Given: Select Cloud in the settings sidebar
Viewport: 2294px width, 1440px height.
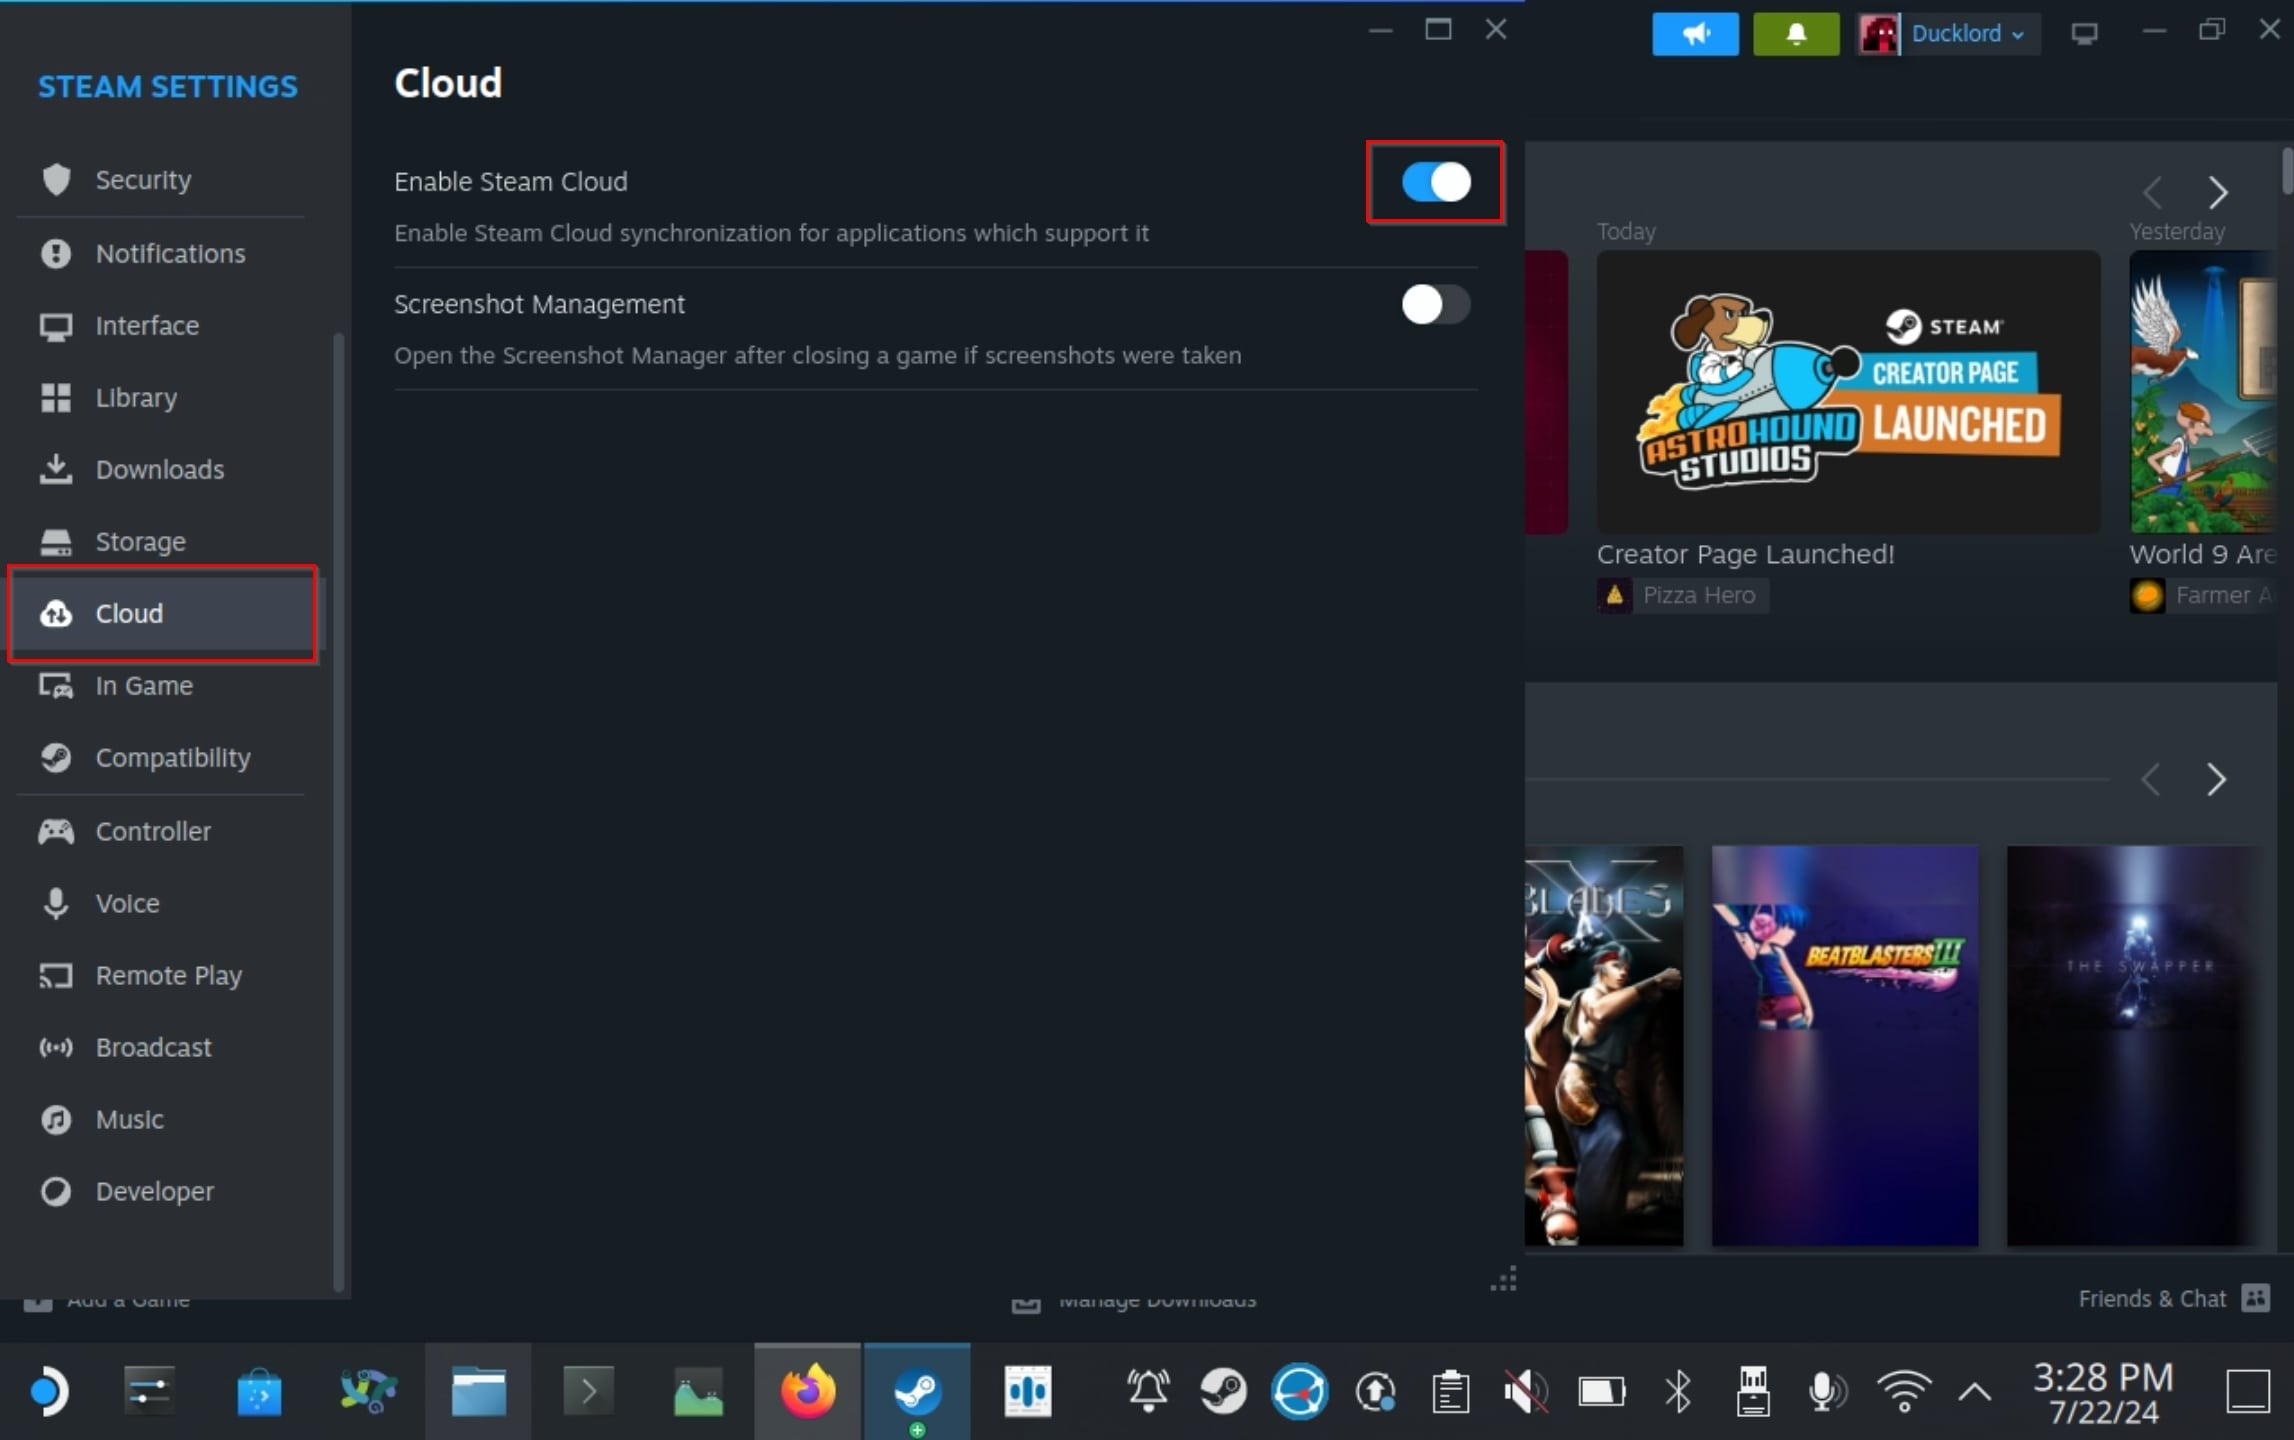Looking at the screenshot, I should point(165,613).
